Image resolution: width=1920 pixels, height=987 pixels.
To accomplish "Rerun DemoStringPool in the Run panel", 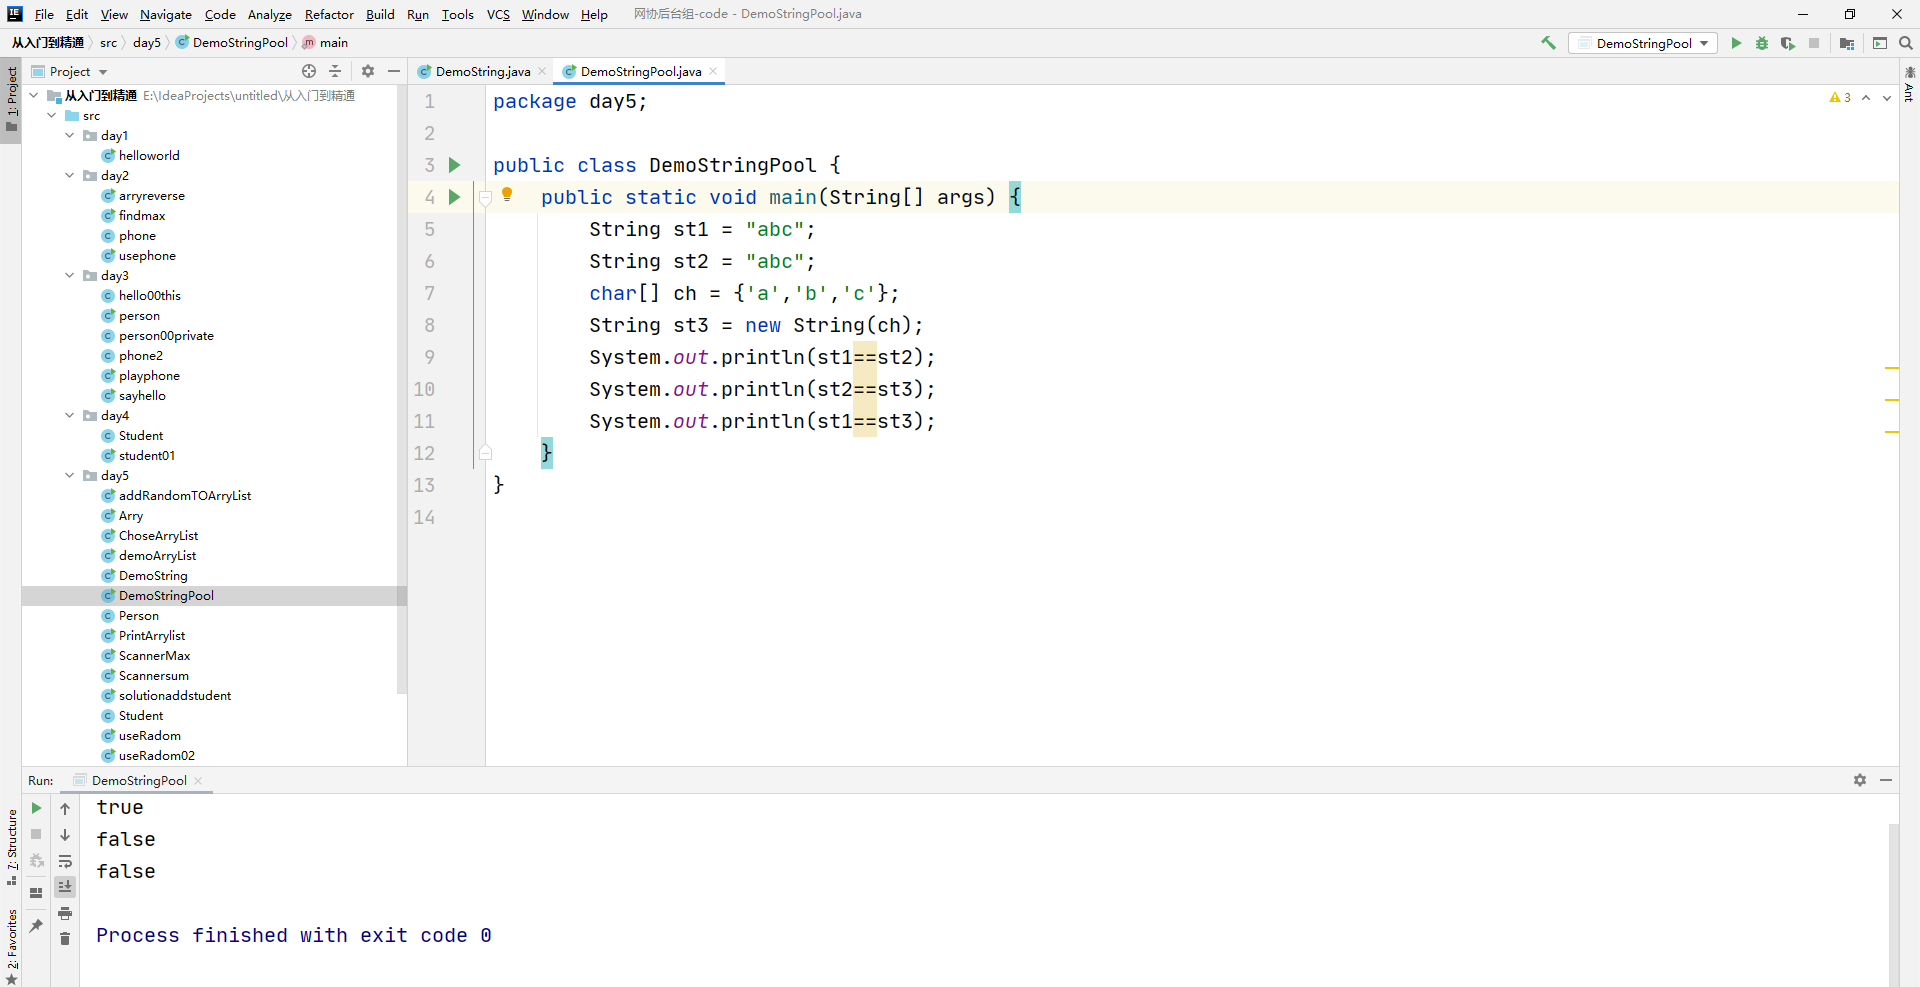I will pyautogui.click(x=36, y=808).
